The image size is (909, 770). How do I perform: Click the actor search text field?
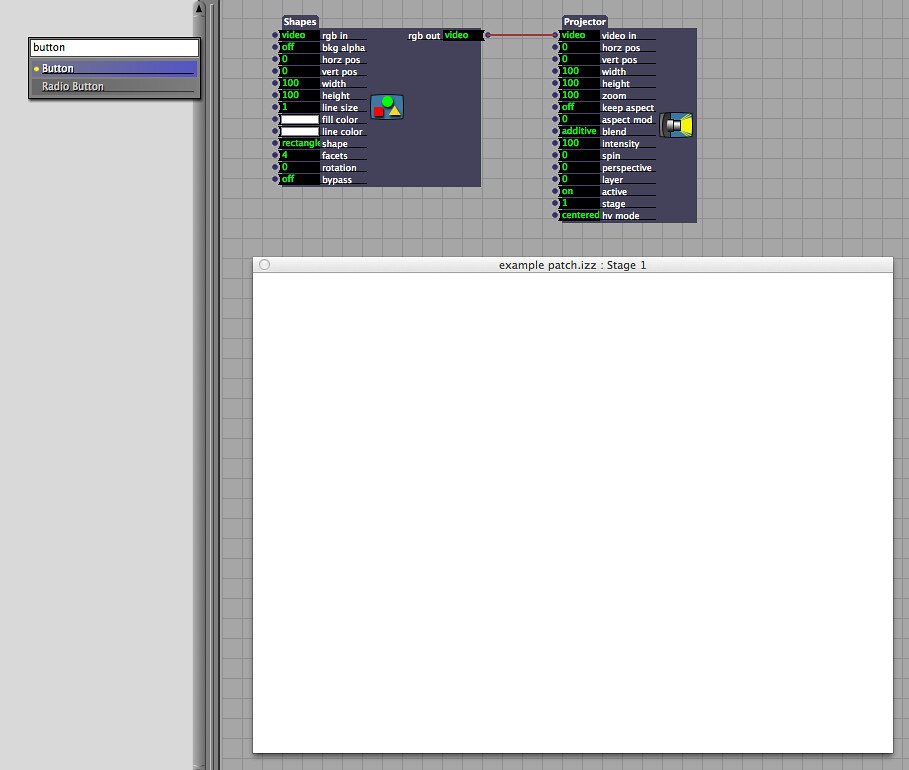114,47
